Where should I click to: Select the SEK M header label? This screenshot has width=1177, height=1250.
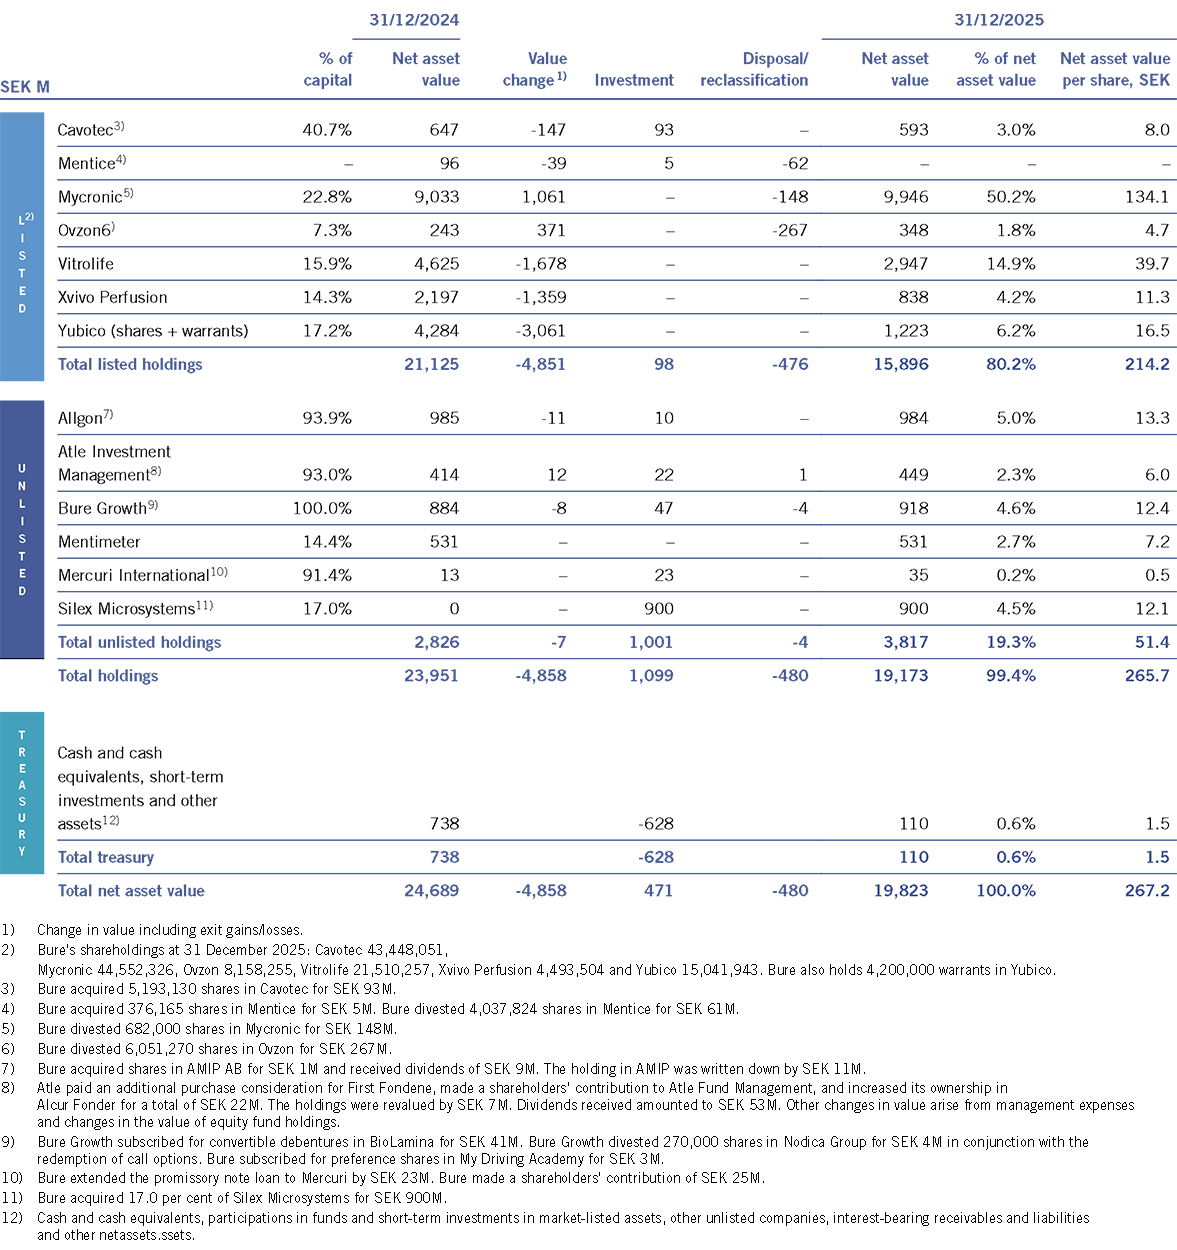point(25,87)
